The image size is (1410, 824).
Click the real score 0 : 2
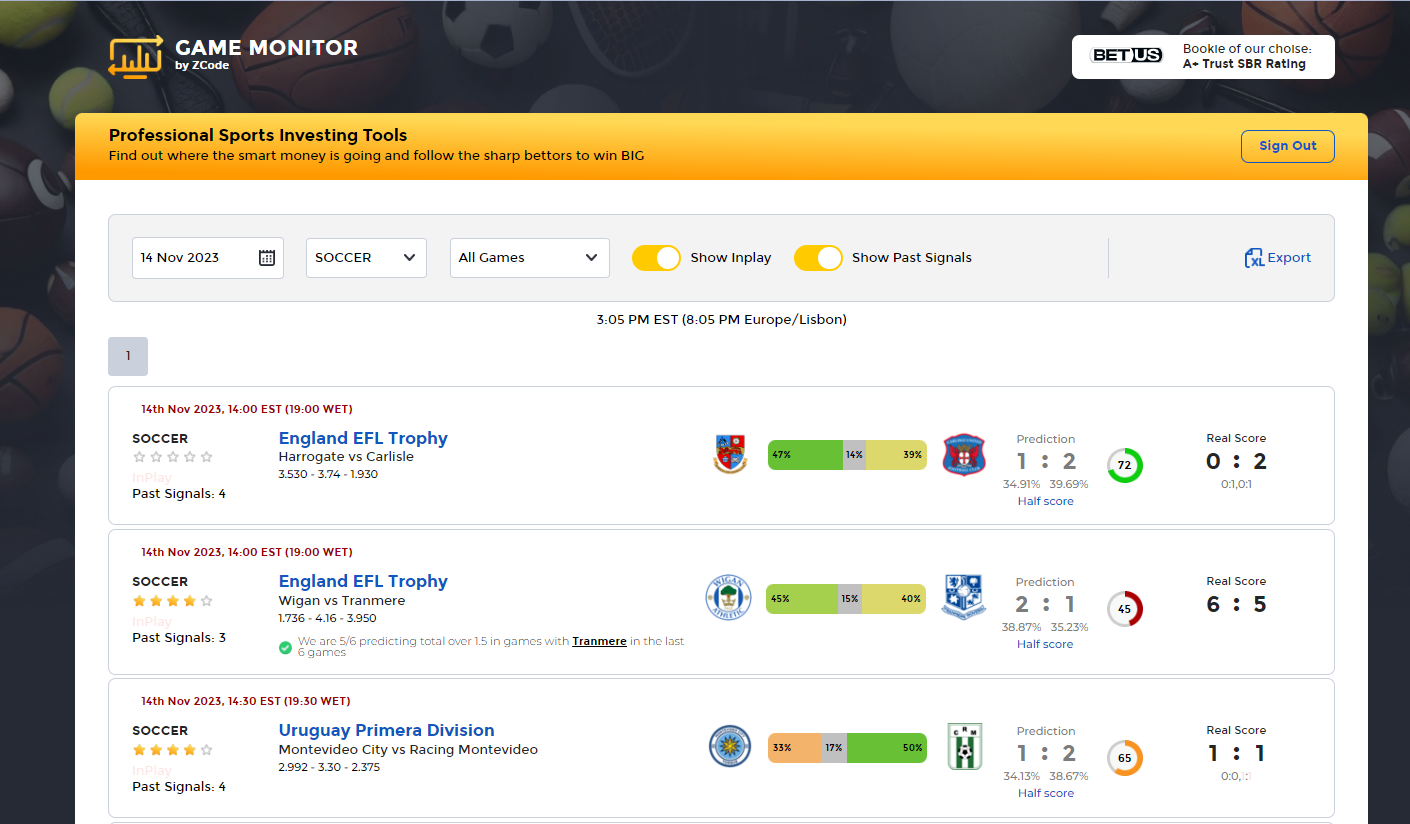point(1236,461)
